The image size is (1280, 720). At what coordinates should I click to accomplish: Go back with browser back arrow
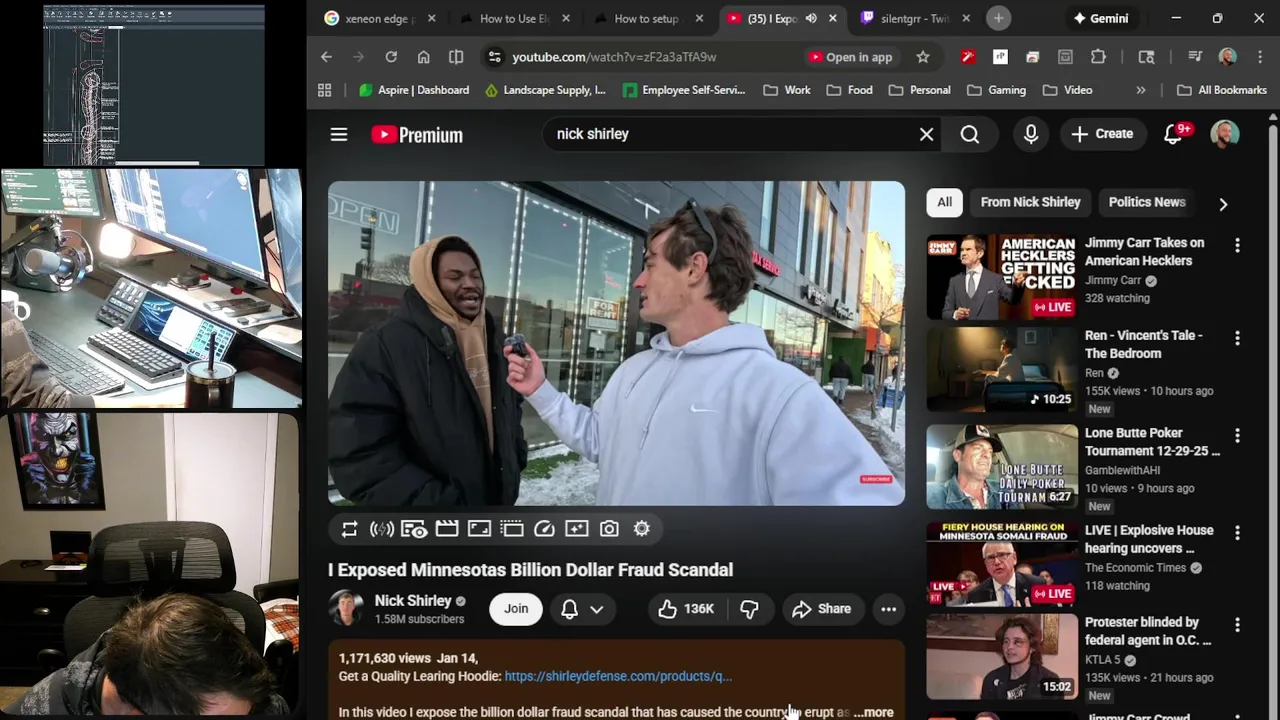[x=326, y=57]
